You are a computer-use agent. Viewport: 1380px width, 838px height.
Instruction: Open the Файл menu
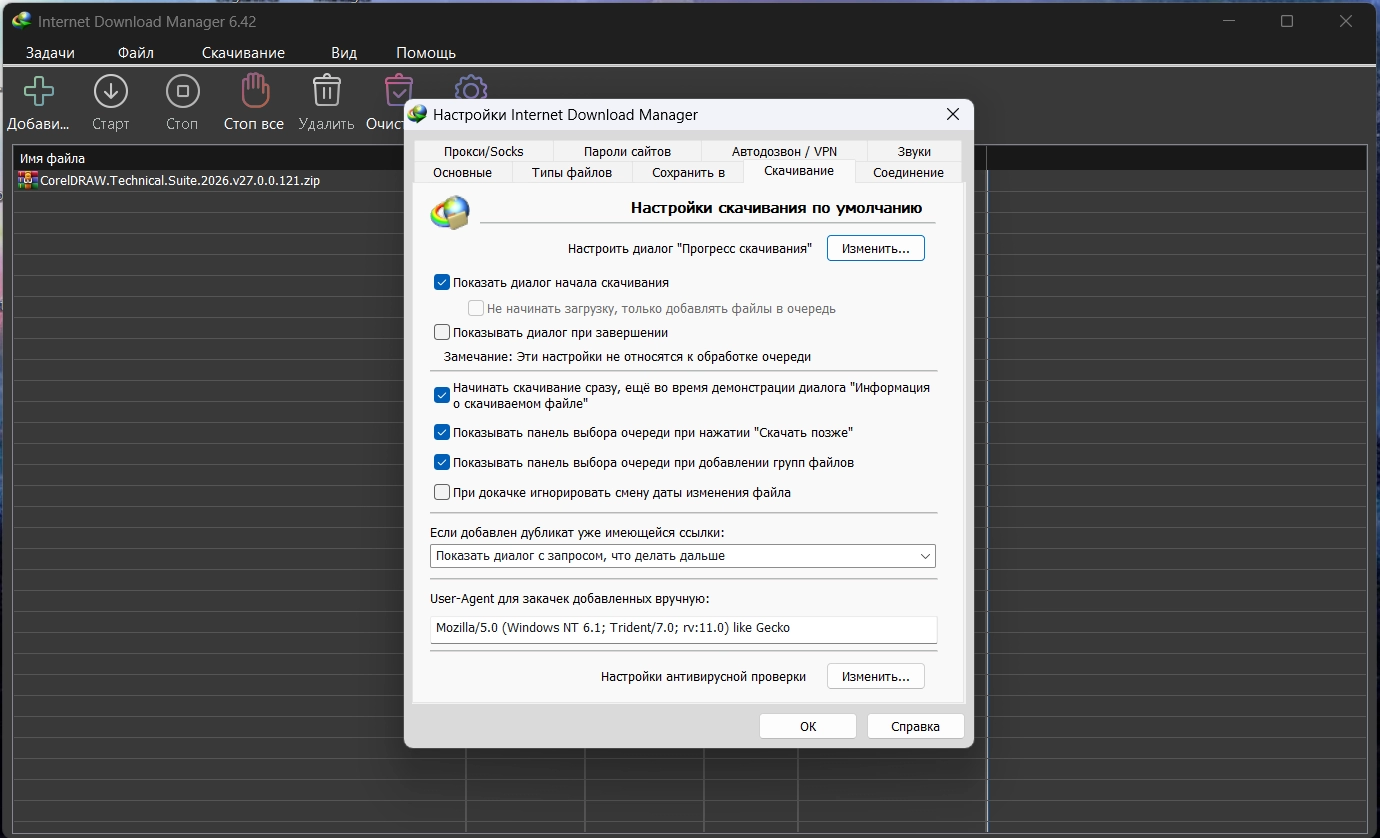click(x=135, y=53)
